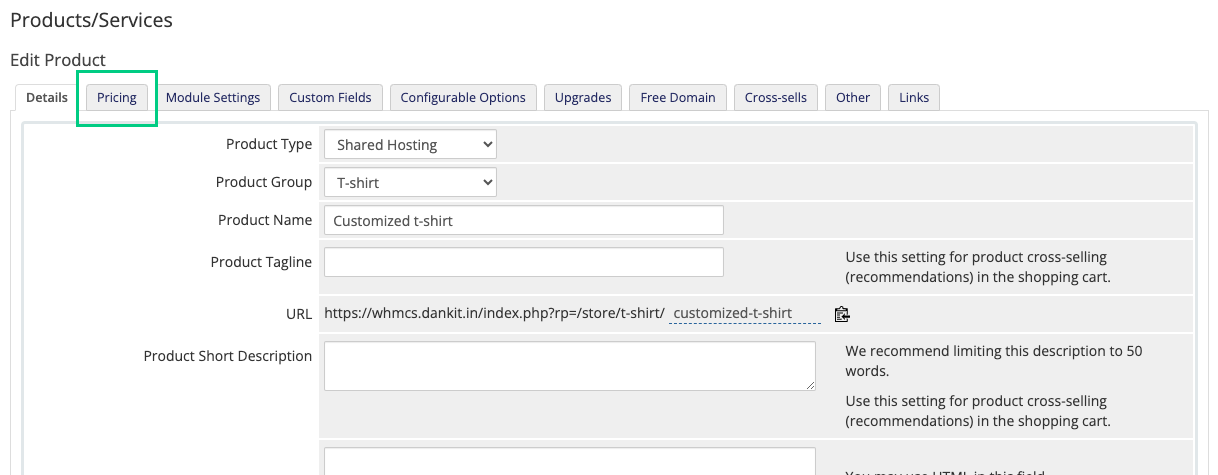The width and height of the screenshot is (1218, 475).
Task: Click the Product Group label
Action: (264, 182)
